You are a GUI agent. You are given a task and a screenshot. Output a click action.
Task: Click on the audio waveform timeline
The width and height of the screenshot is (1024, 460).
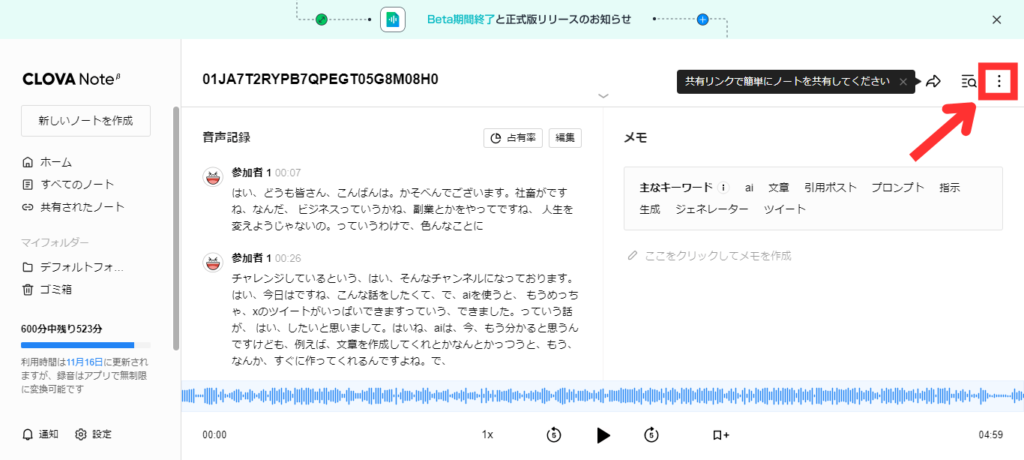pos(600,395)
